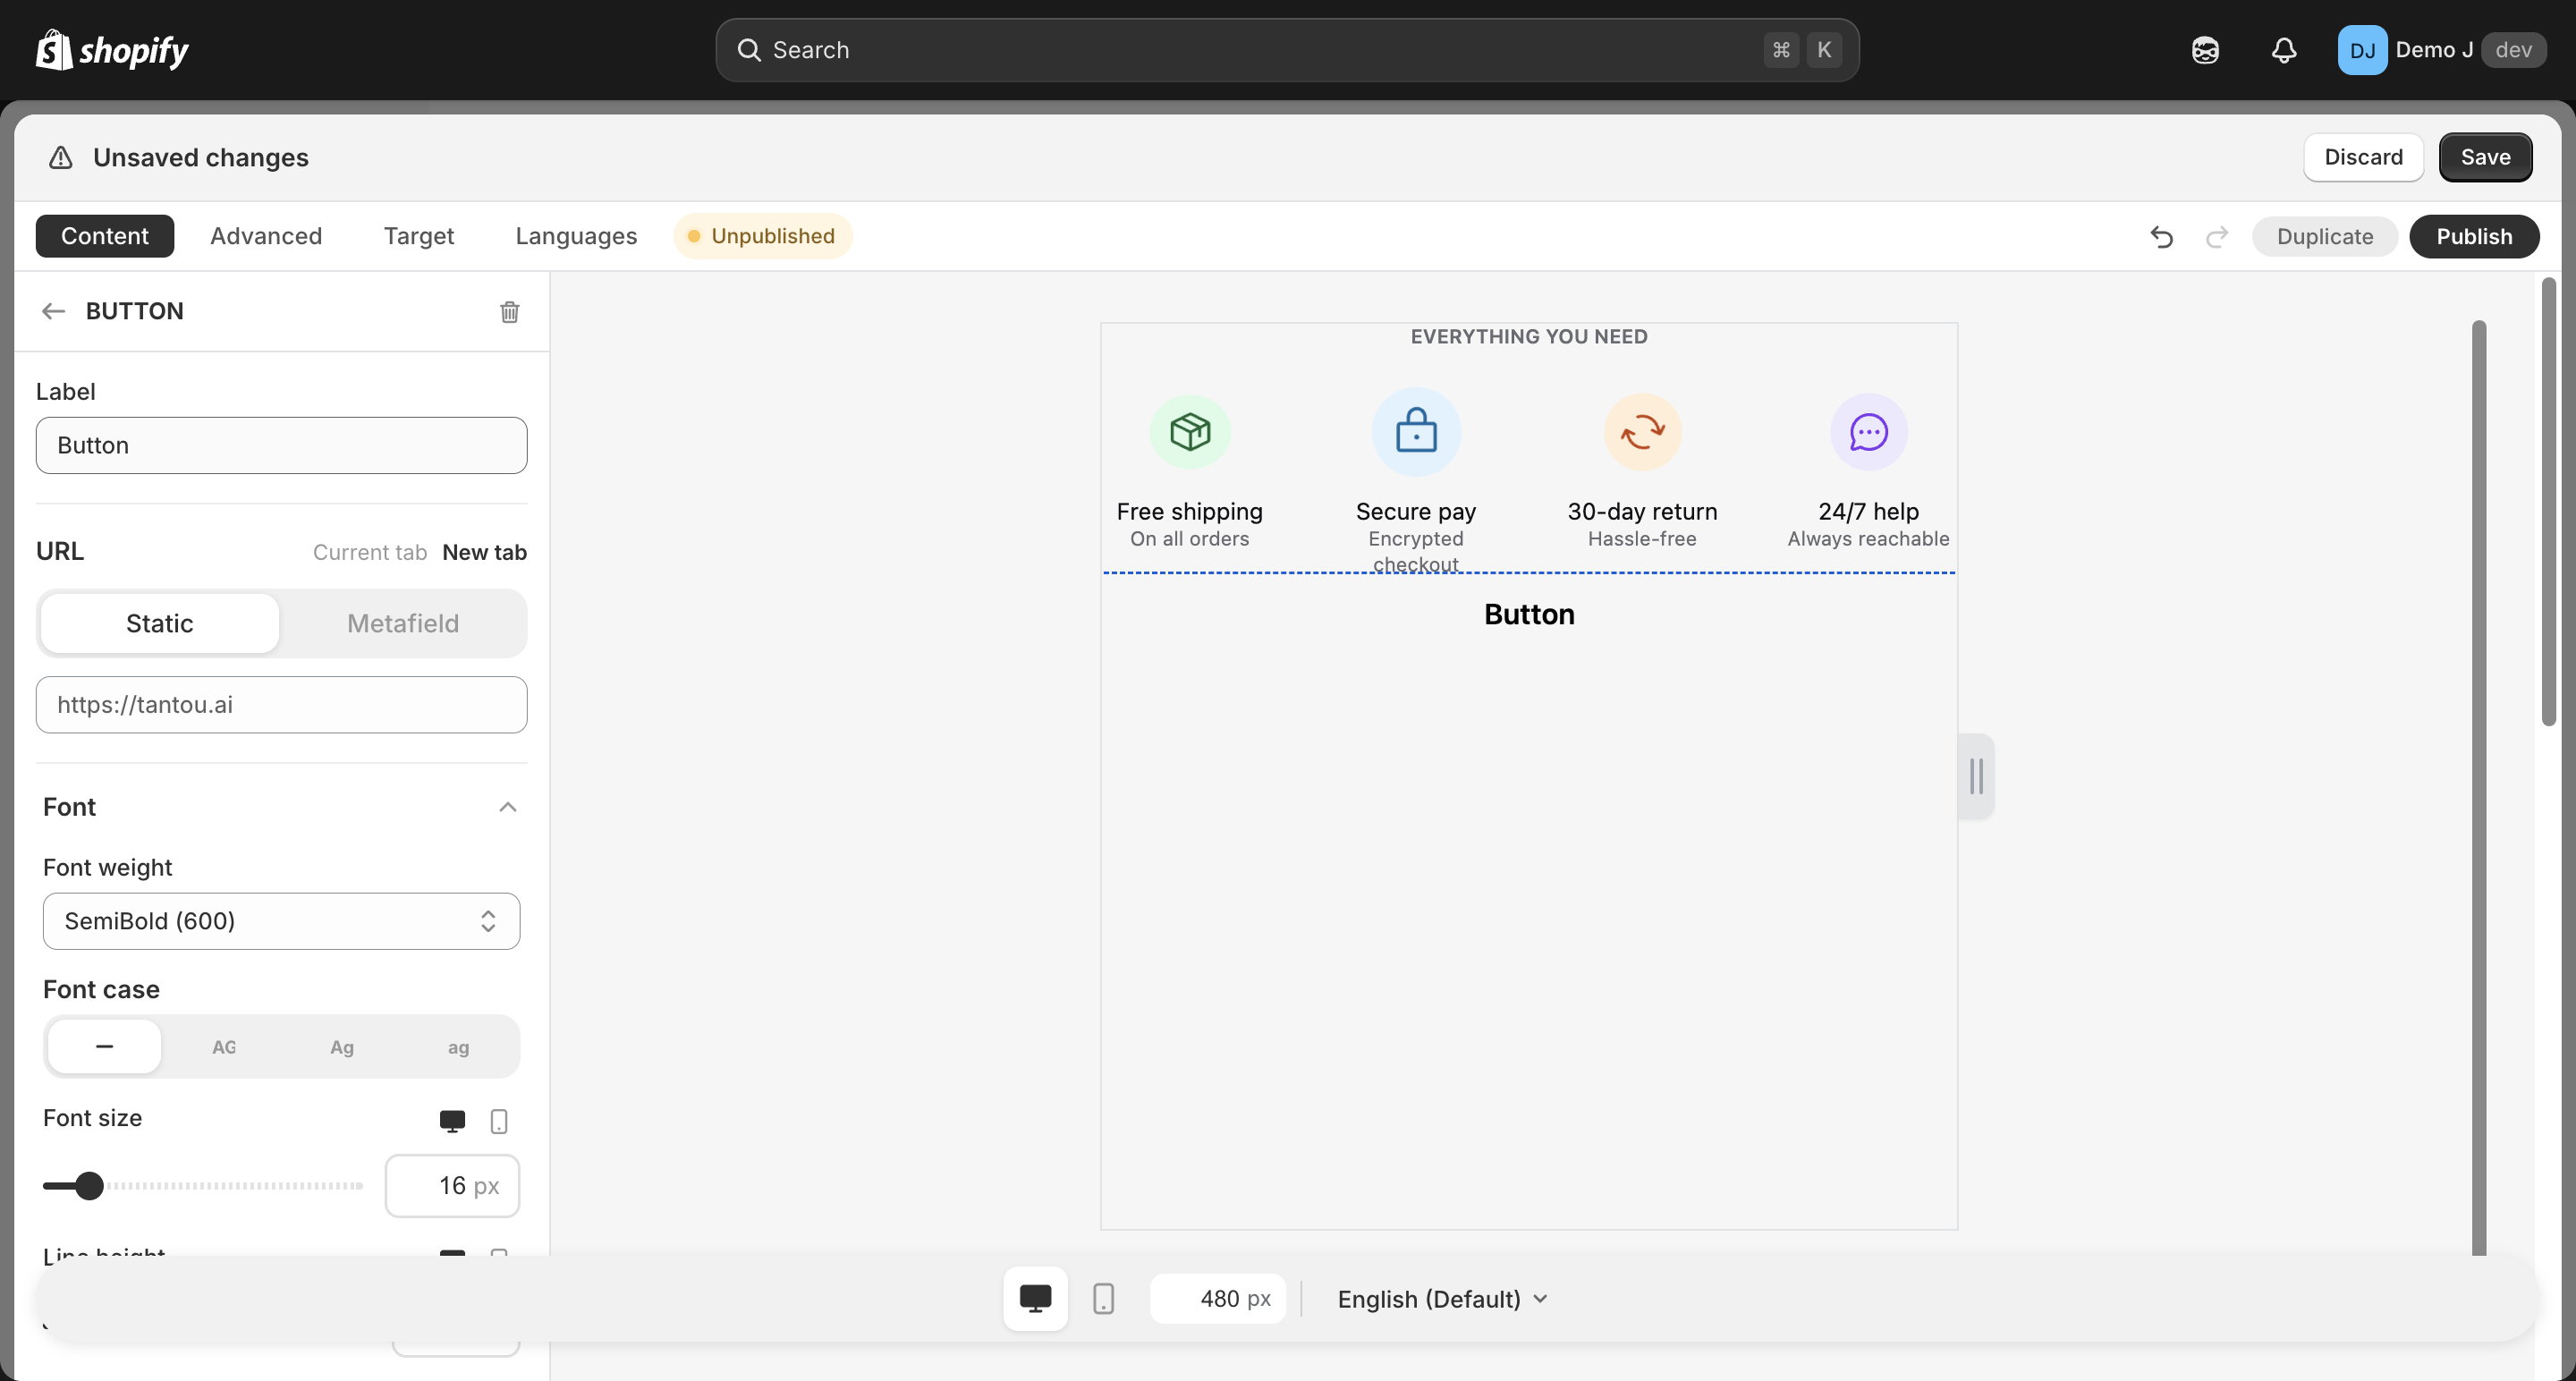Image resolution: width=2576 pixels, height=1381 pixels.
Task: Switch to the Languages tab
Action: [x=576, y=236]
